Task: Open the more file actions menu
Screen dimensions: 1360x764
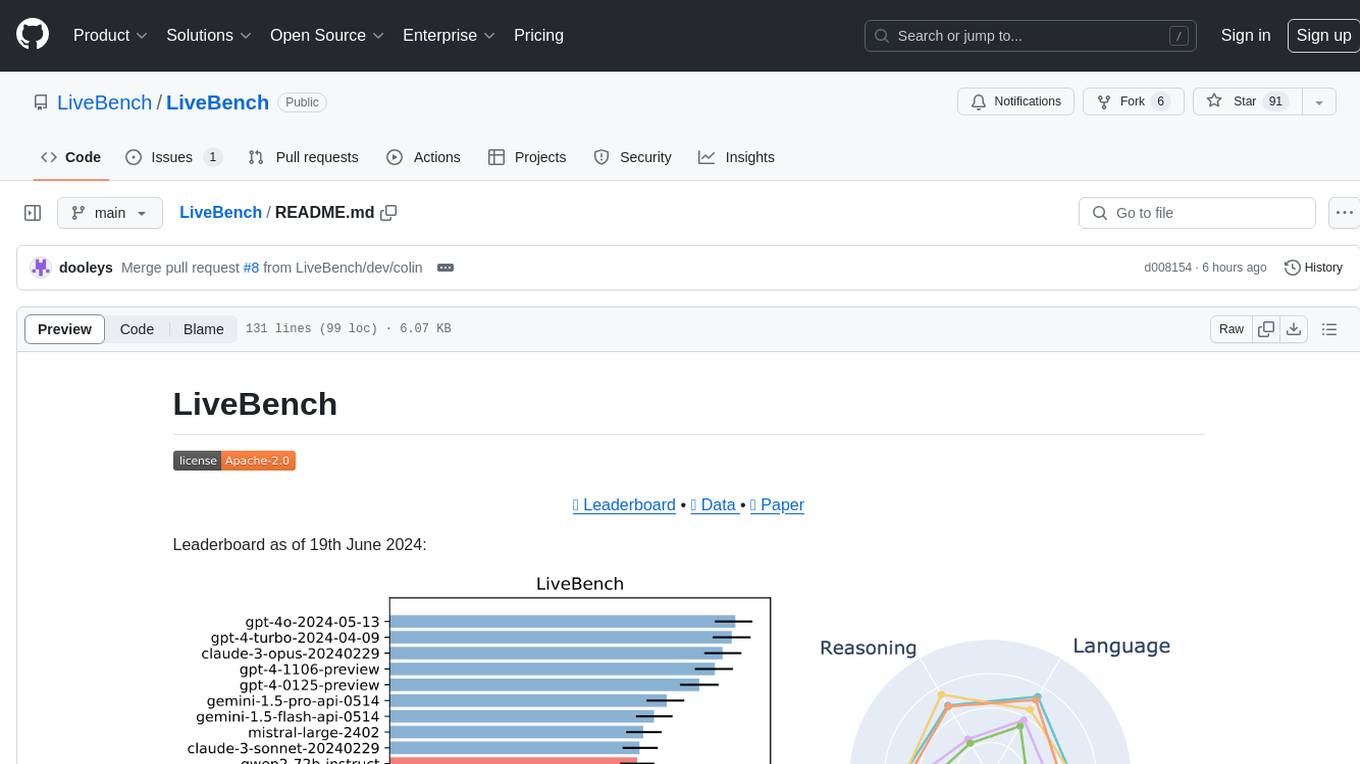Action: (1344, 213)
